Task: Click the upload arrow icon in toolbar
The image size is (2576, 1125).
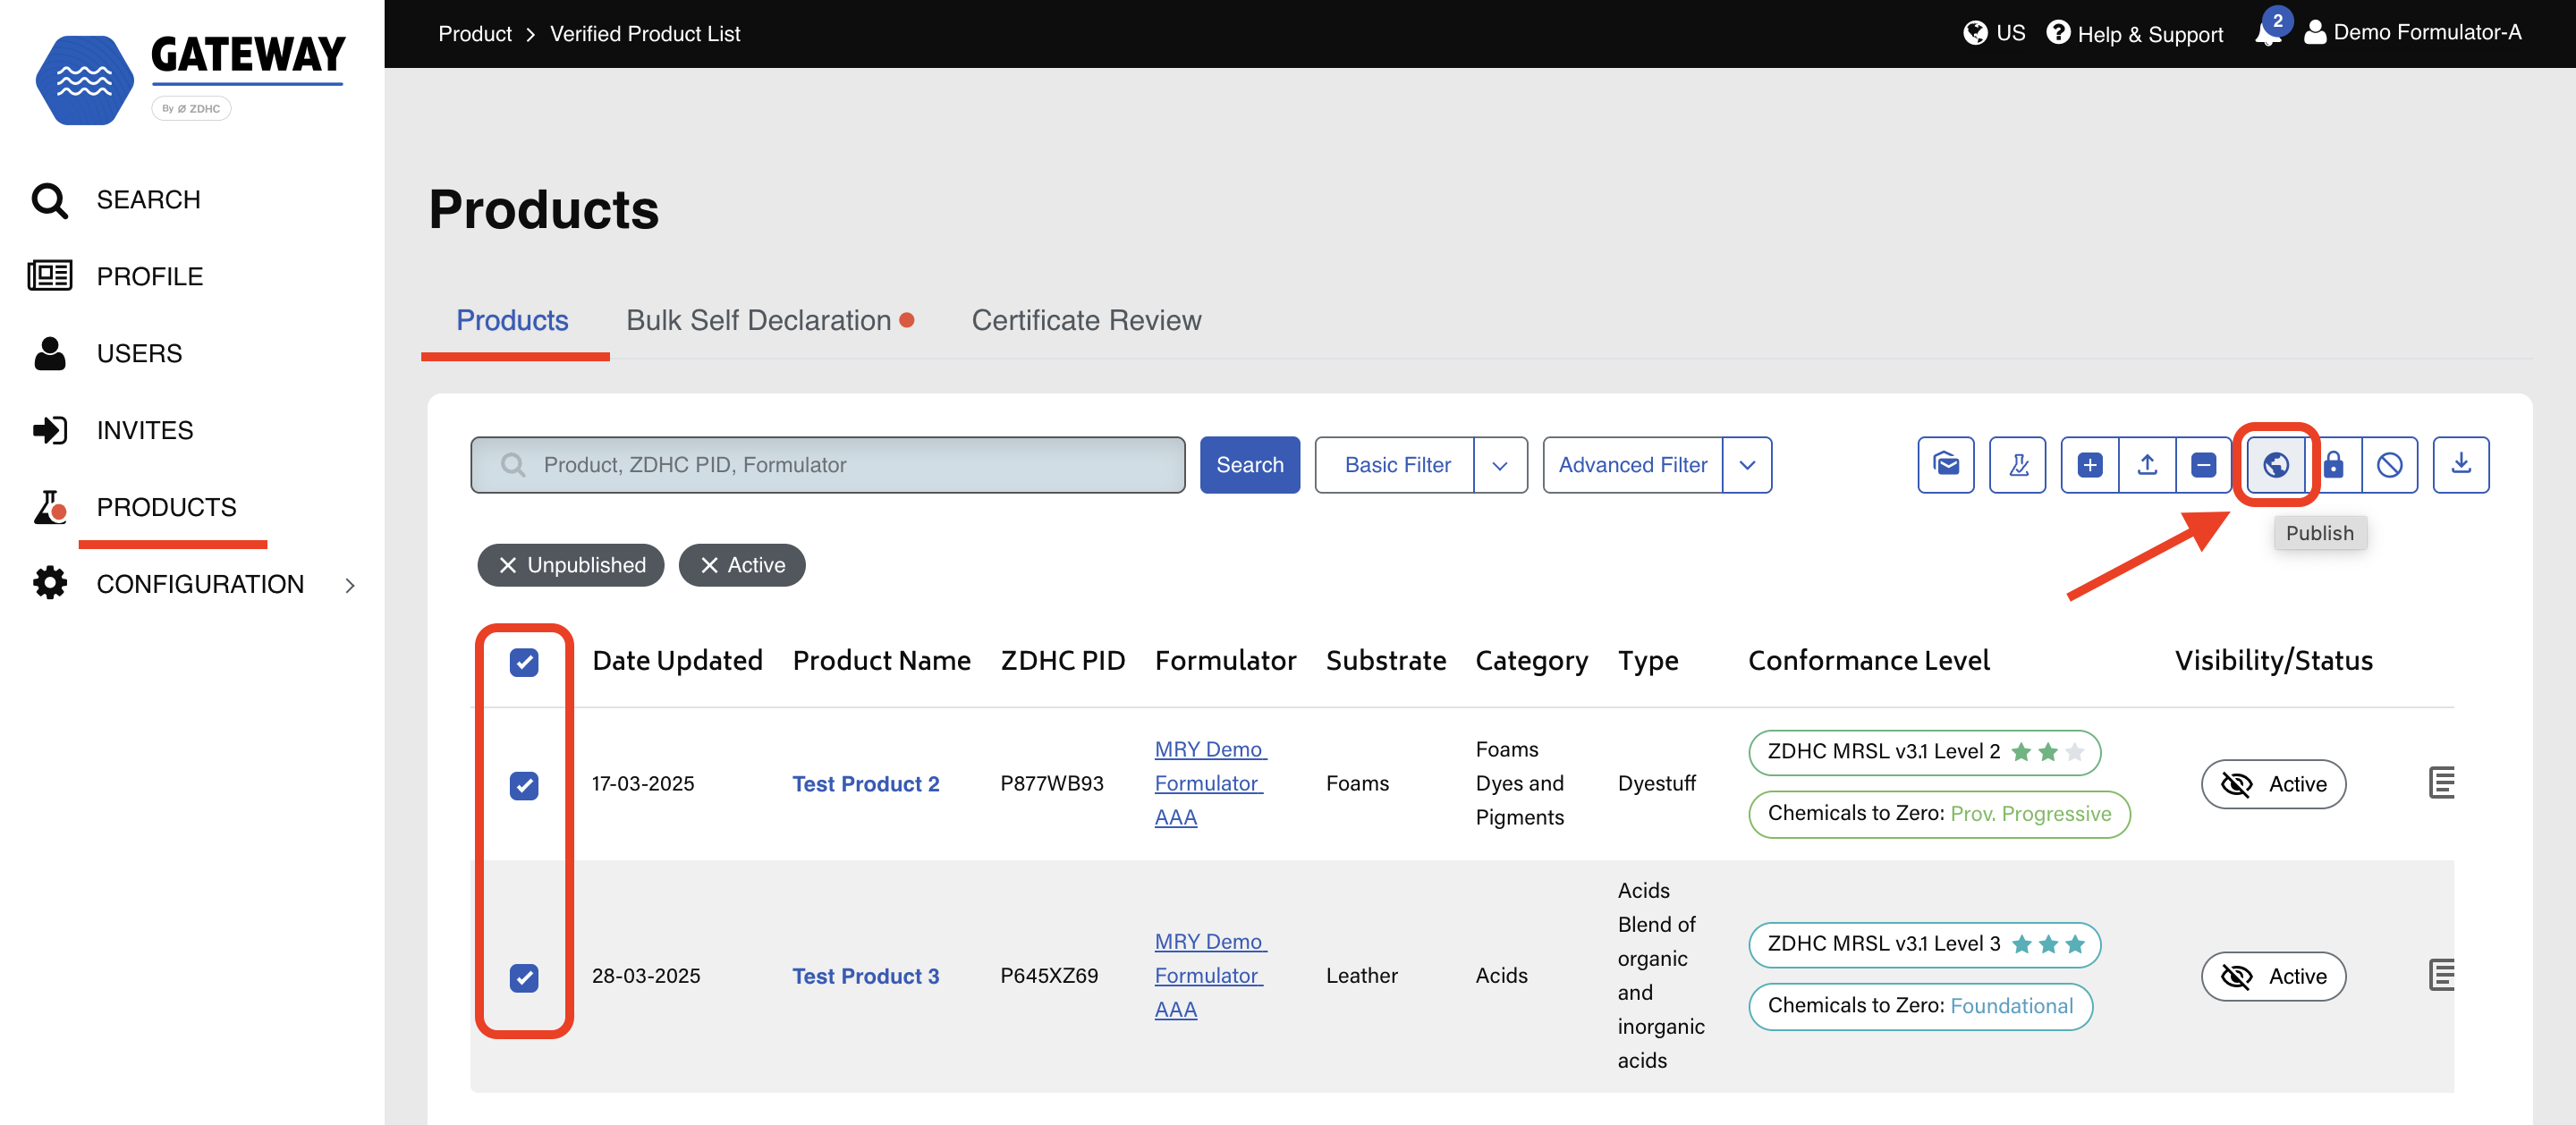Action: (x=2147, y=465)
